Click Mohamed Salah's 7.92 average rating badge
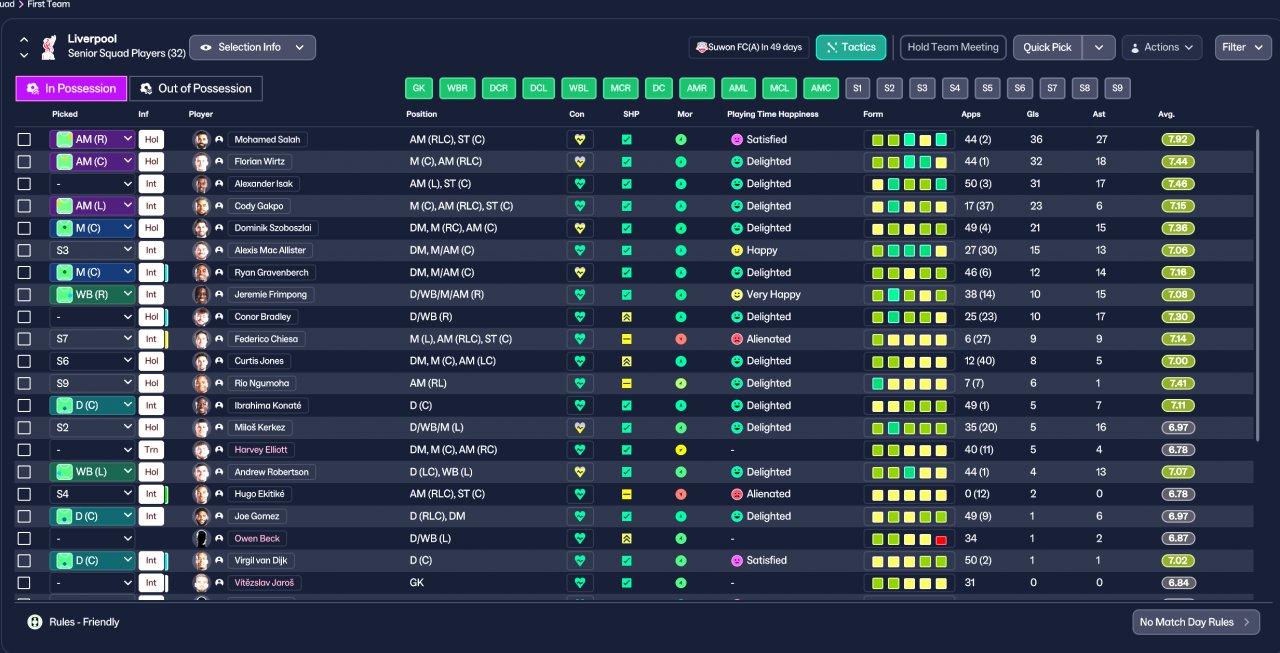This screenshot has height=653, width=1280. (1178, 140)
